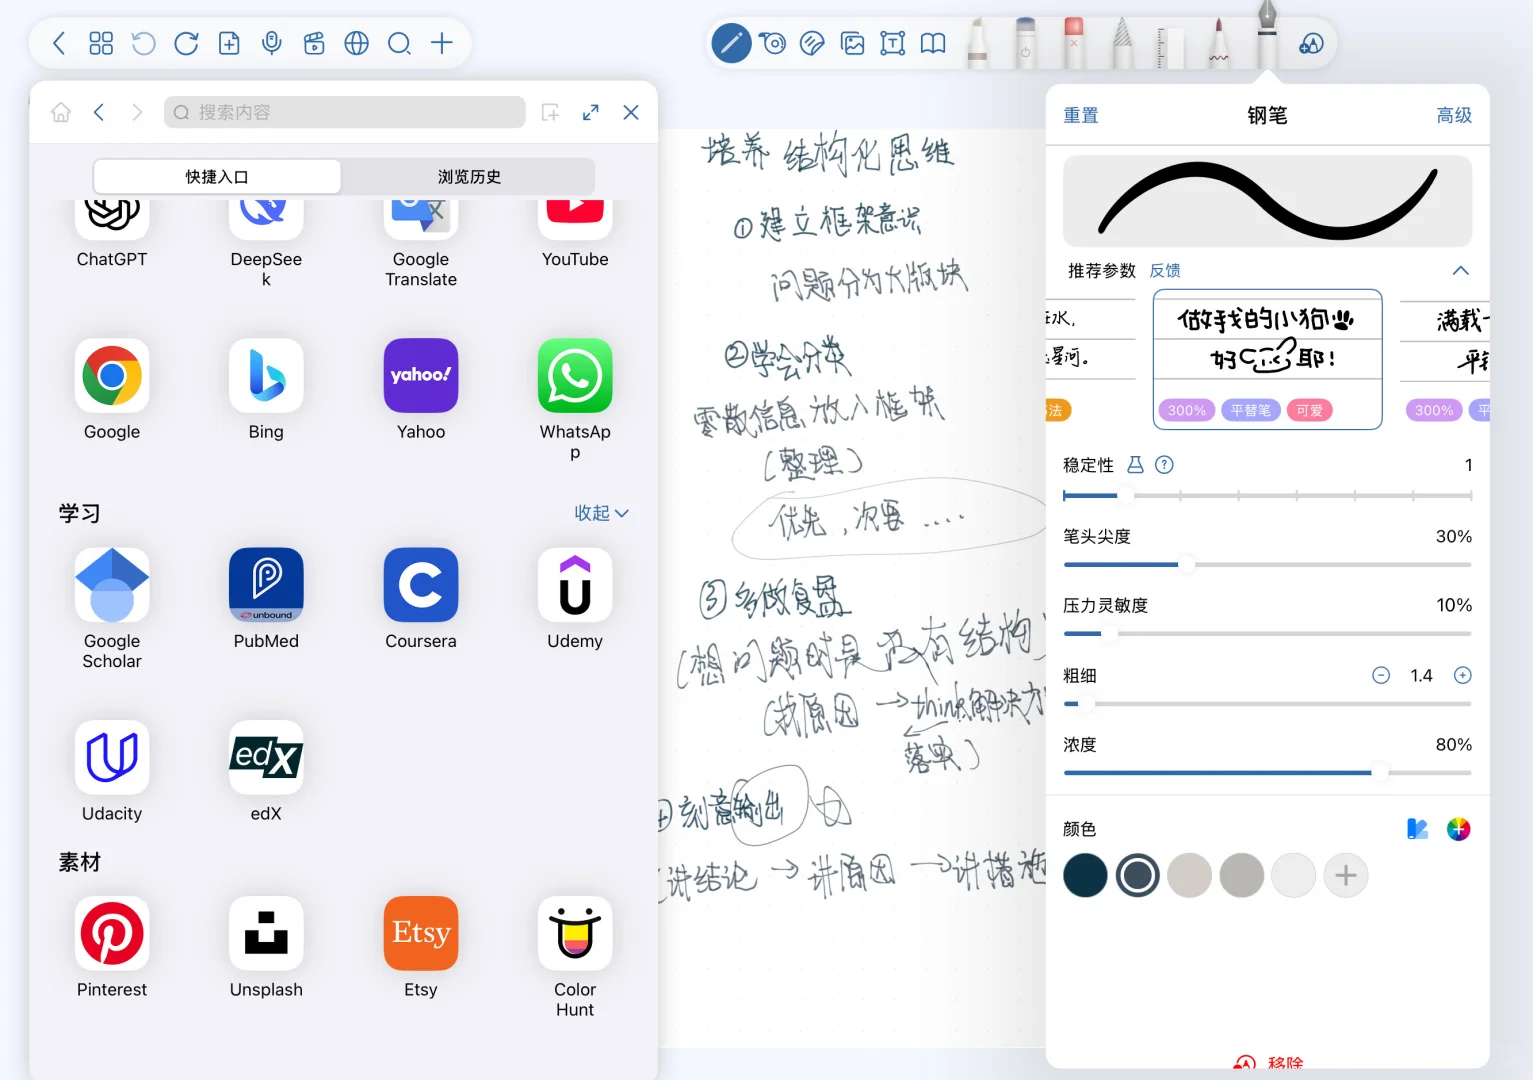
Task: Navigate back in the browser panel
Action: [x=99, y=112]
